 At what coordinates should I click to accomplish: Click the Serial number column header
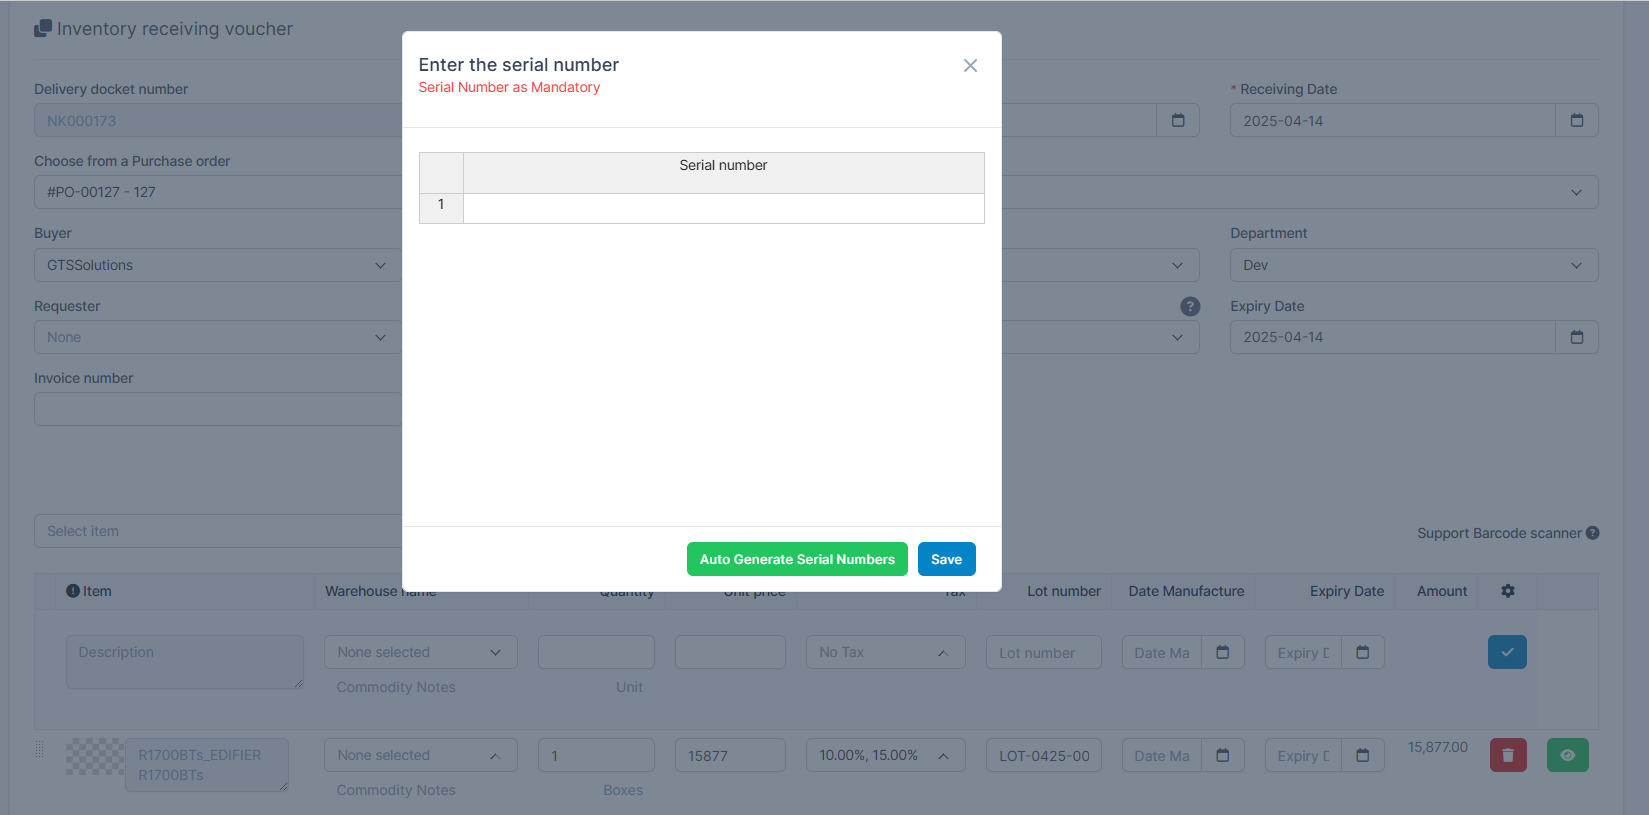(x=723, y=166)
